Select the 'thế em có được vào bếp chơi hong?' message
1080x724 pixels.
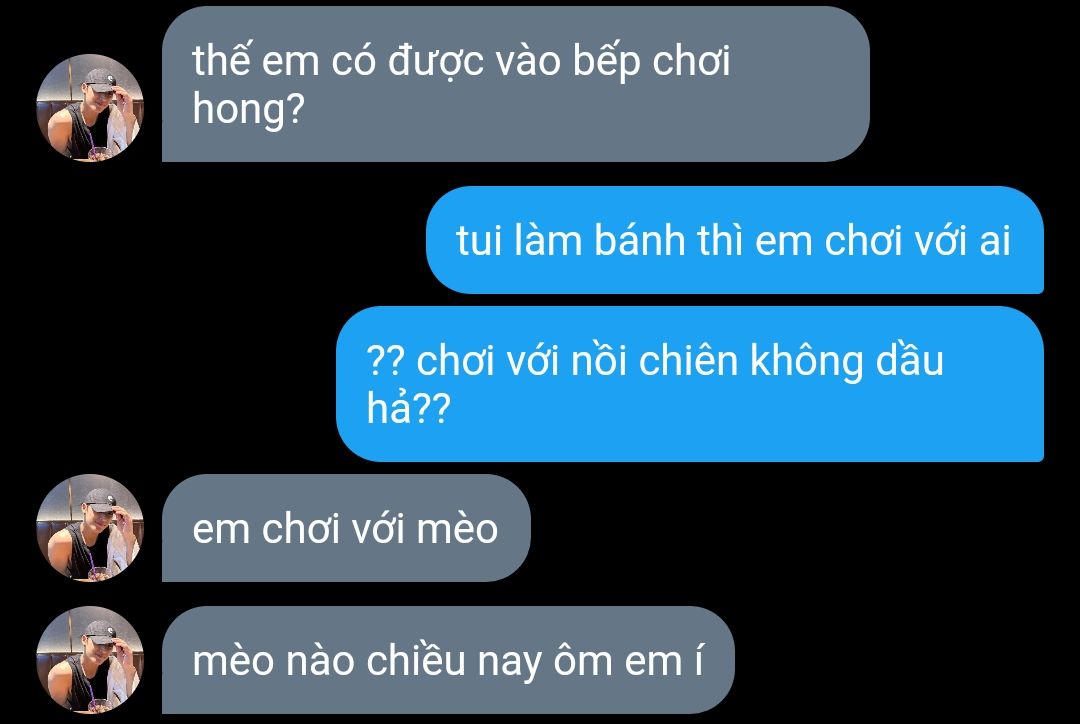[x=516, y=84]
